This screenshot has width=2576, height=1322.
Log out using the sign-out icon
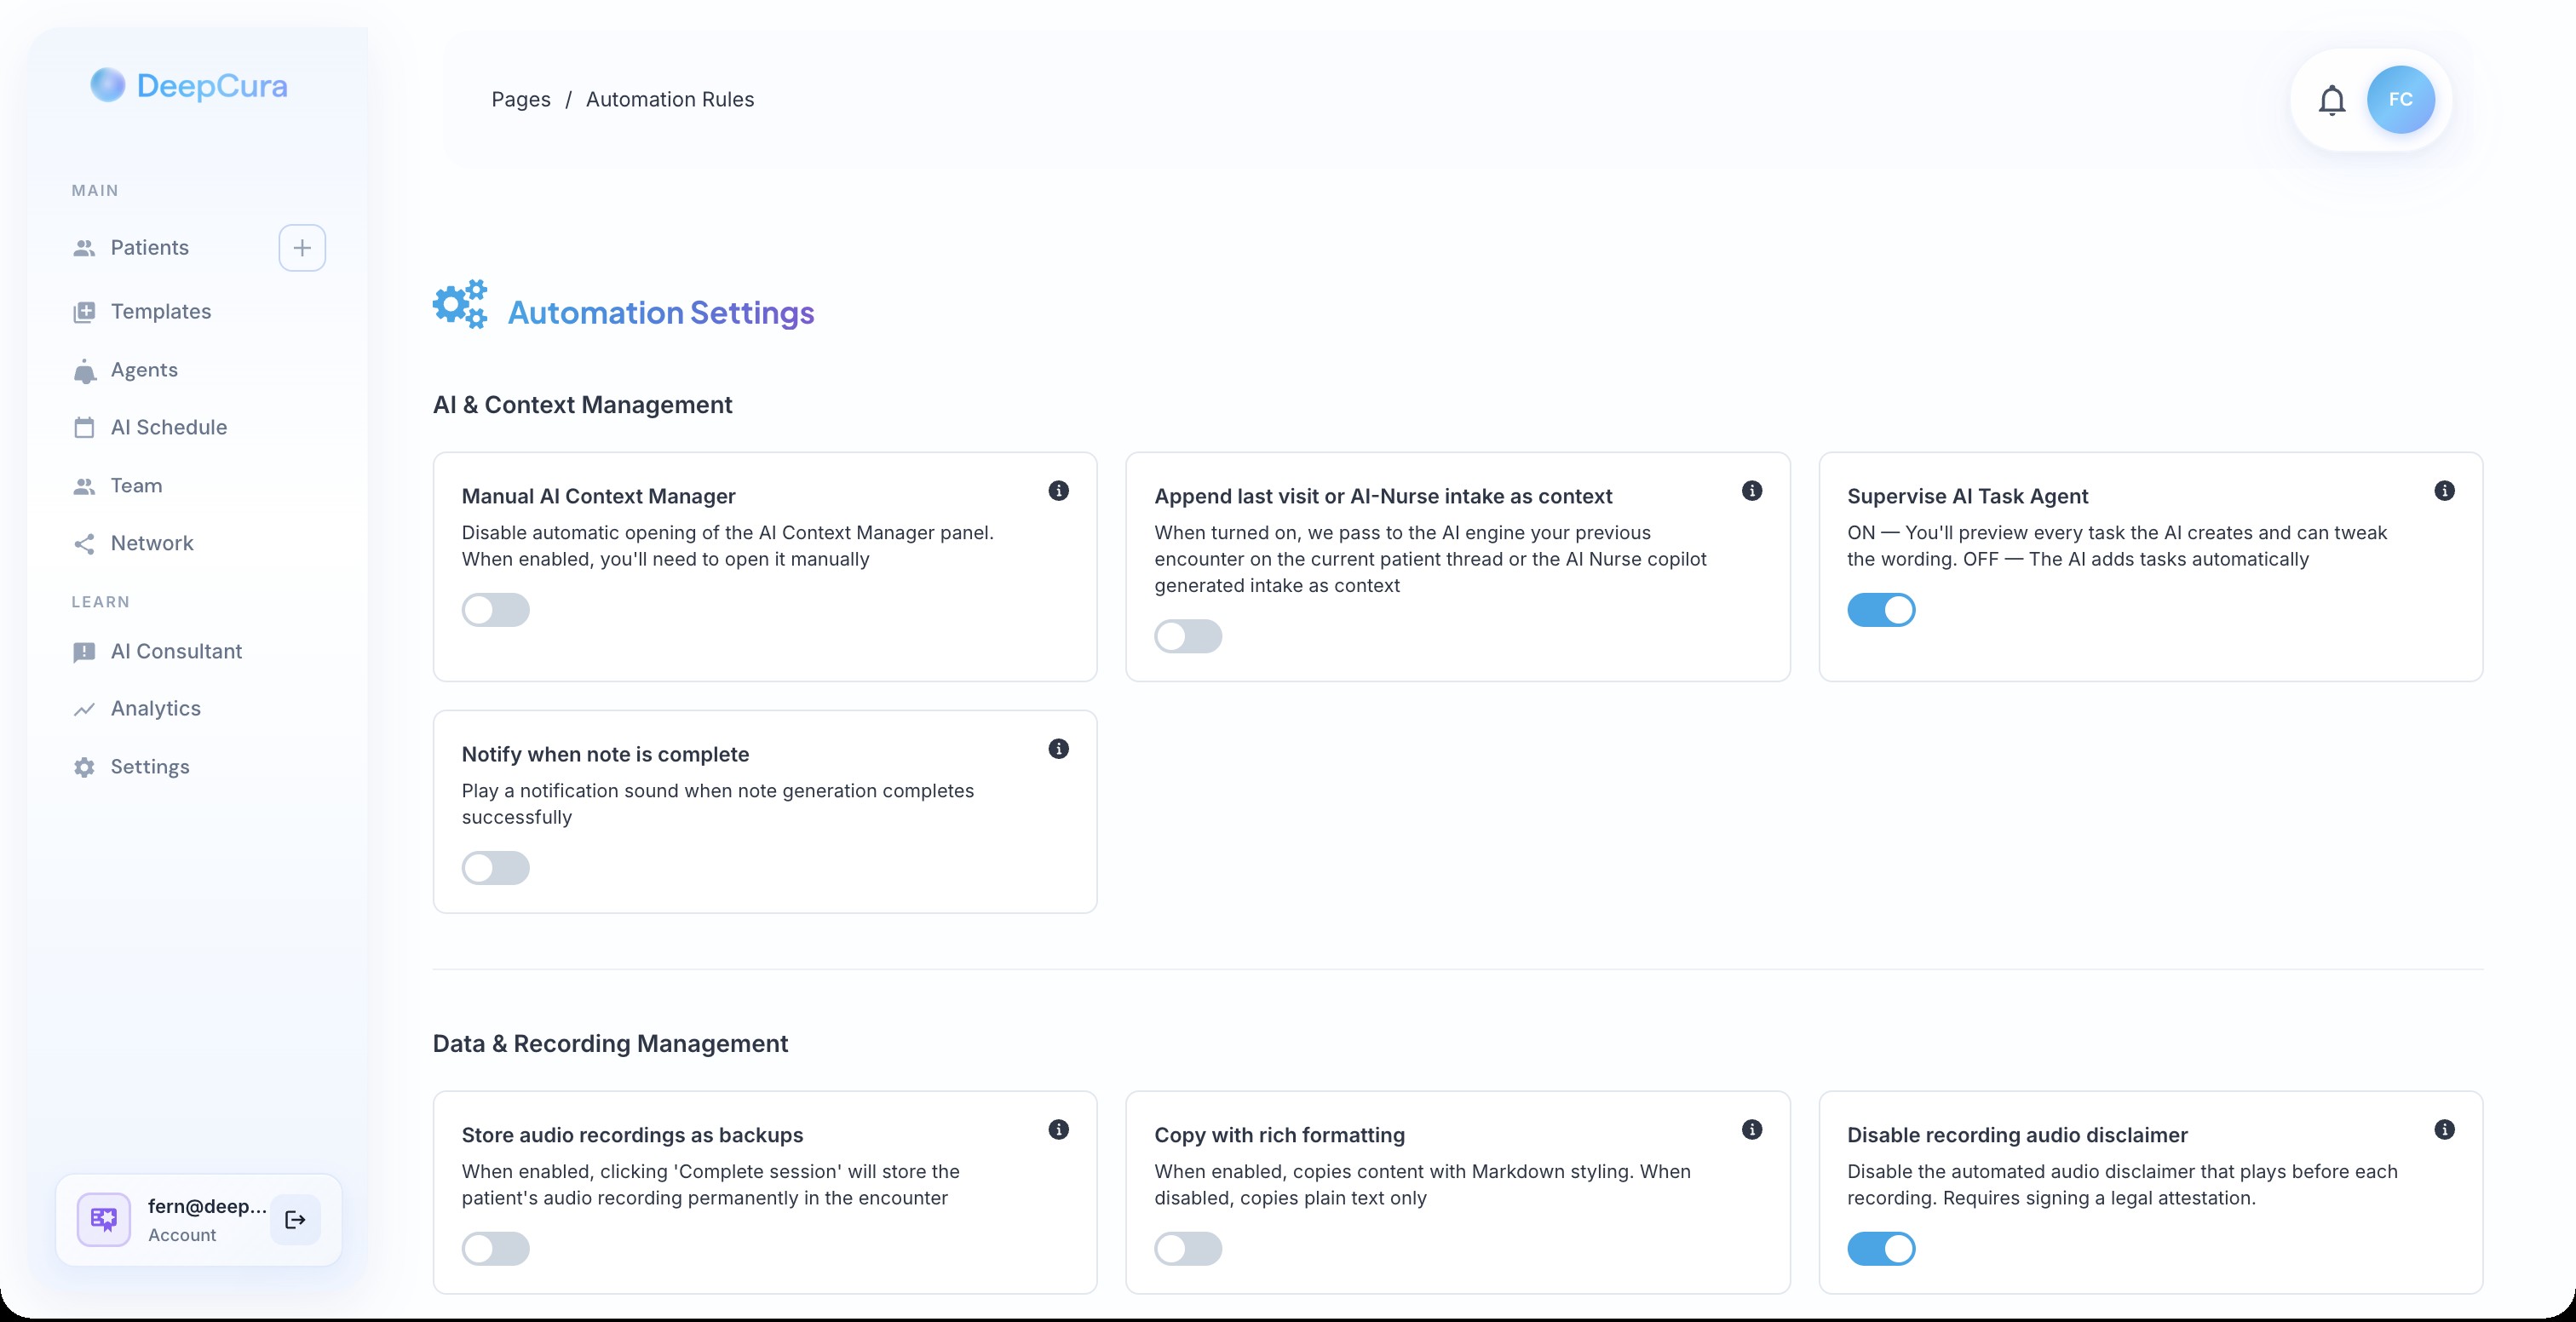[295, 1220]
